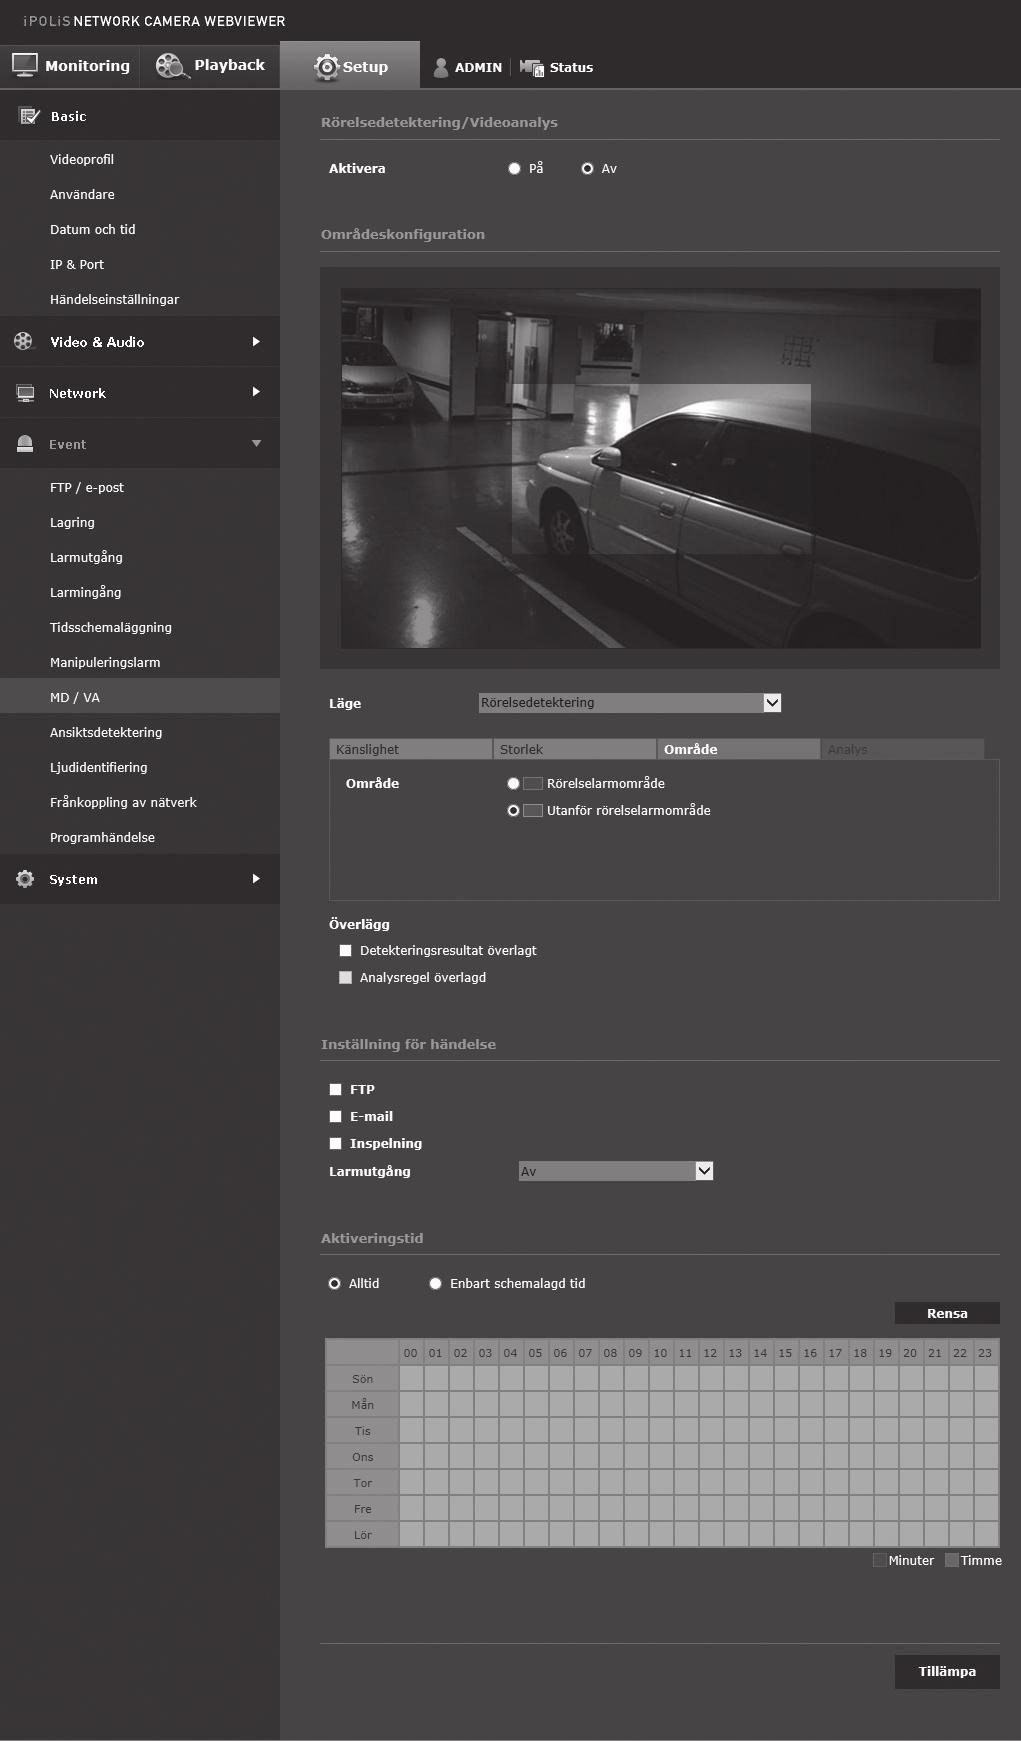
Task: Click the System gear icon
Action: coord(25,879)
